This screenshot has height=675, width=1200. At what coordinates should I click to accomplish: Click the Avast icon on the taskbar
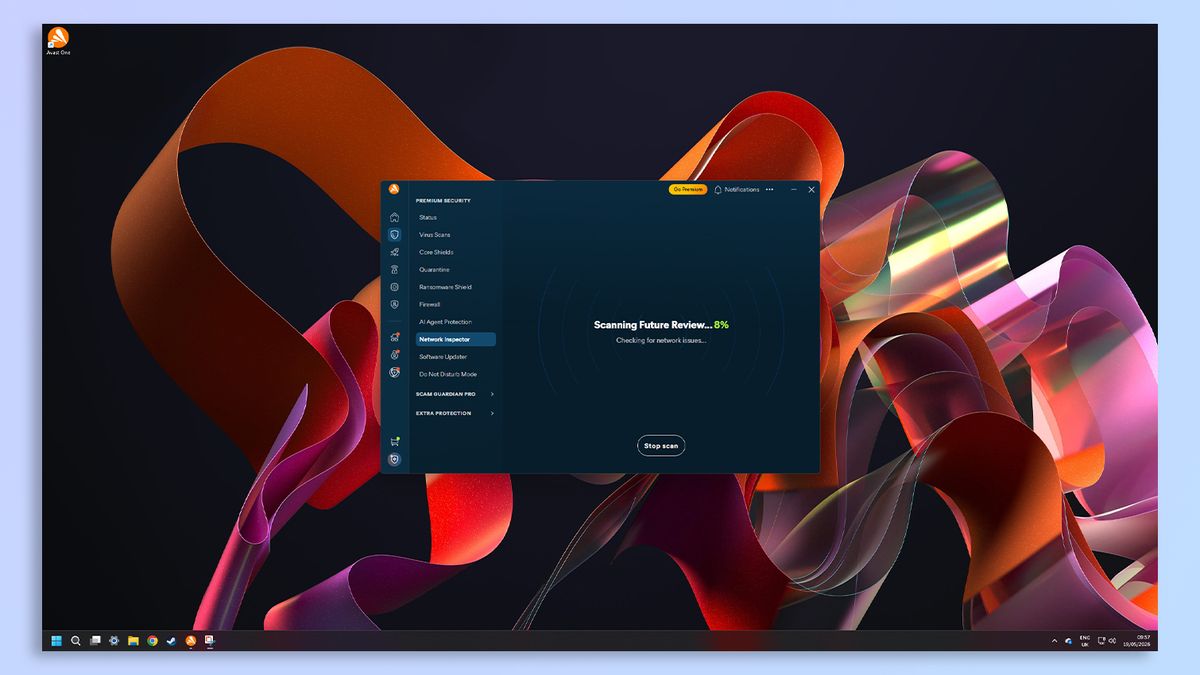pos(190,640)
